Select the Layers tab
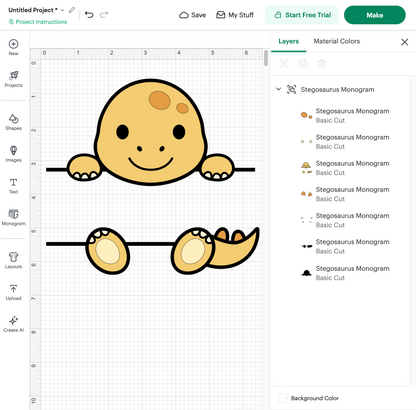Image resolution: width=416 pixels, height=410 pixels. [289, 41]
